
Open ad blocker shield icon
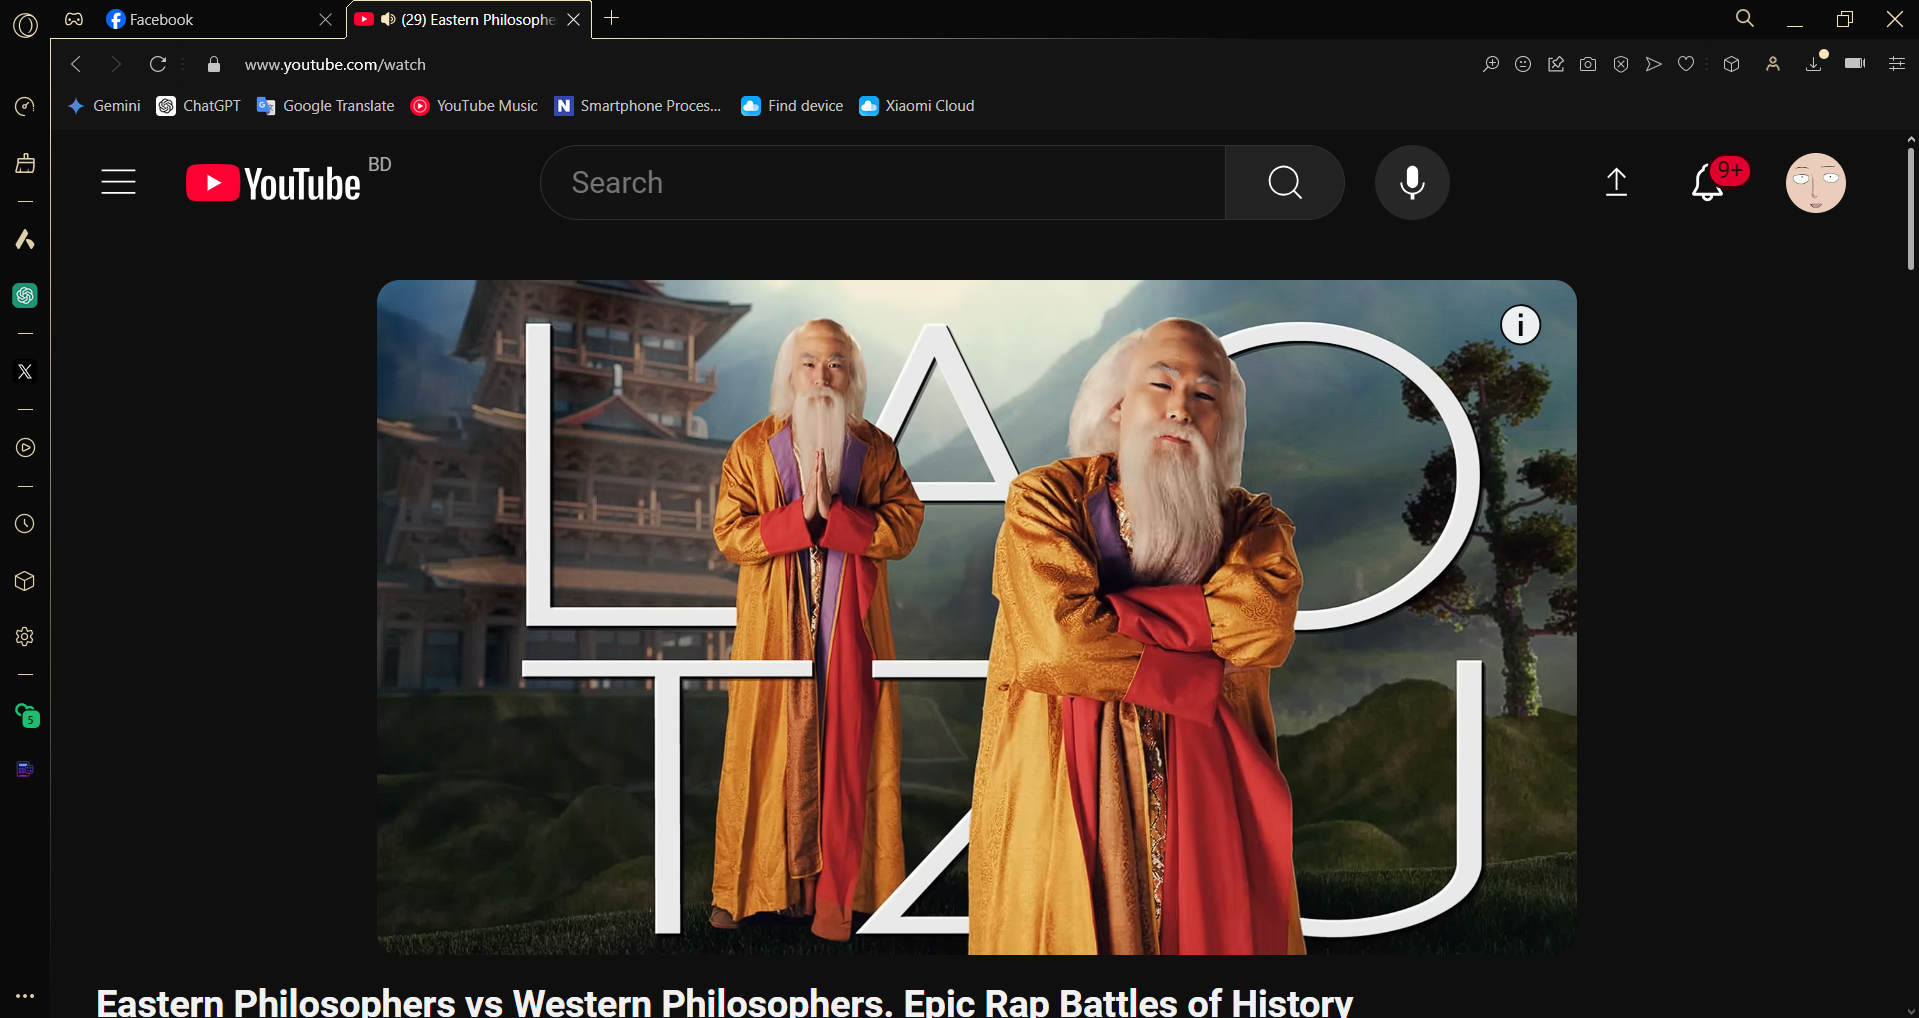coord(1621,64)
